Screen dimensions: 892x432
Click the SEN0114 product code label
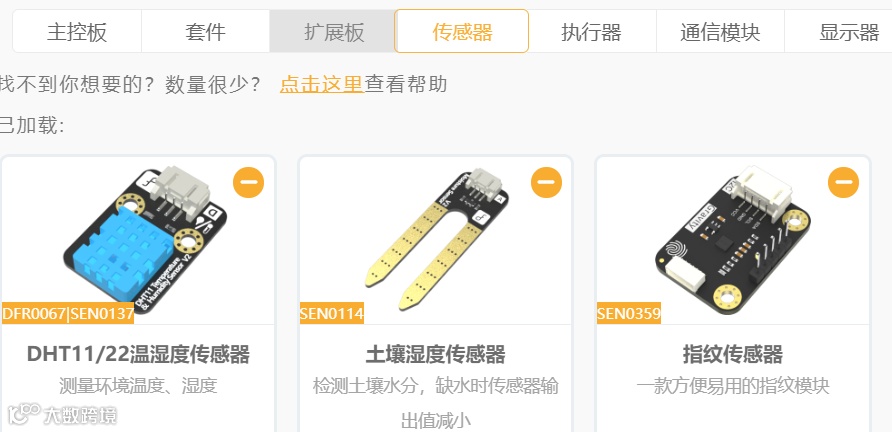(332, 313)
